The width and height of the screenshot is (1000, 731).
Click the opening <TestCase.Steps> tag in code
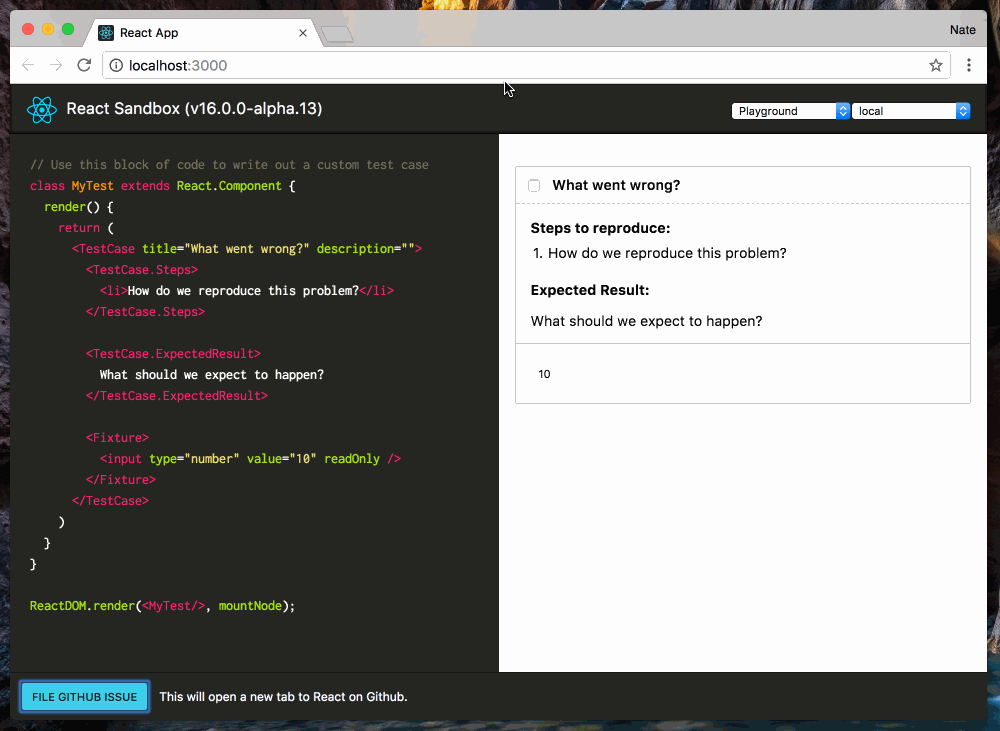click(142, 270)
